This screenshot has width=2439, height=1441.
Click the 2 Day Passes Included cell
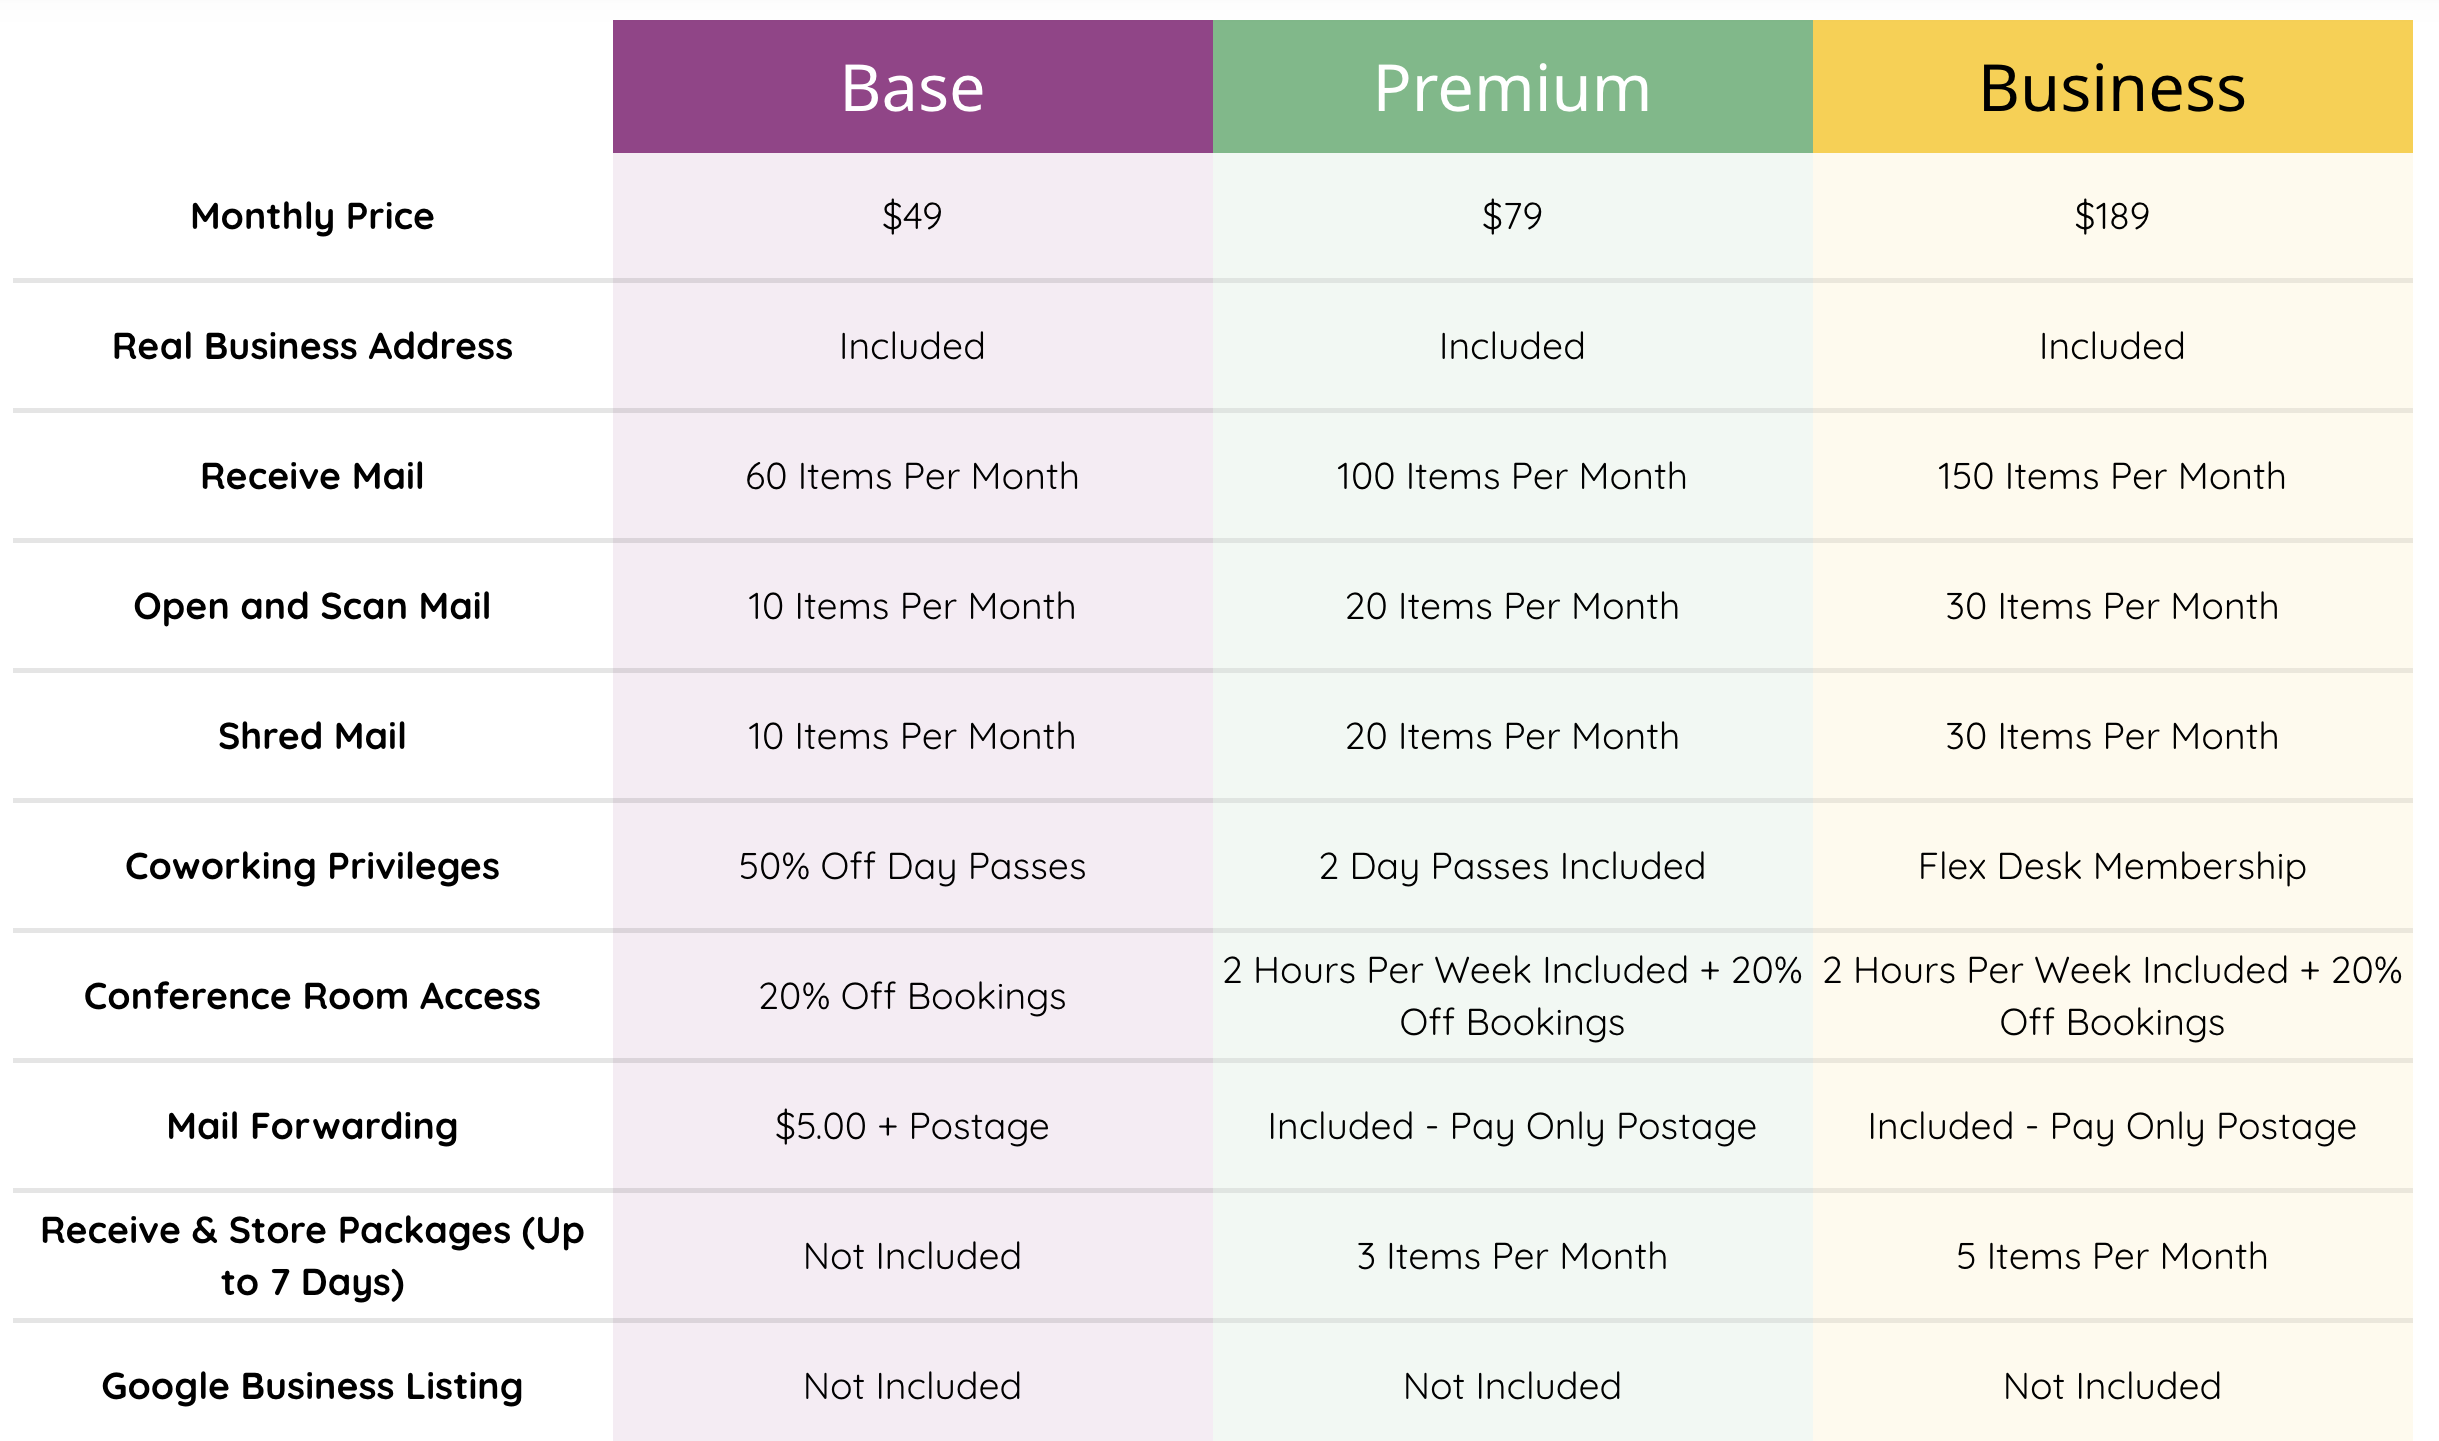pos(1512,866)
